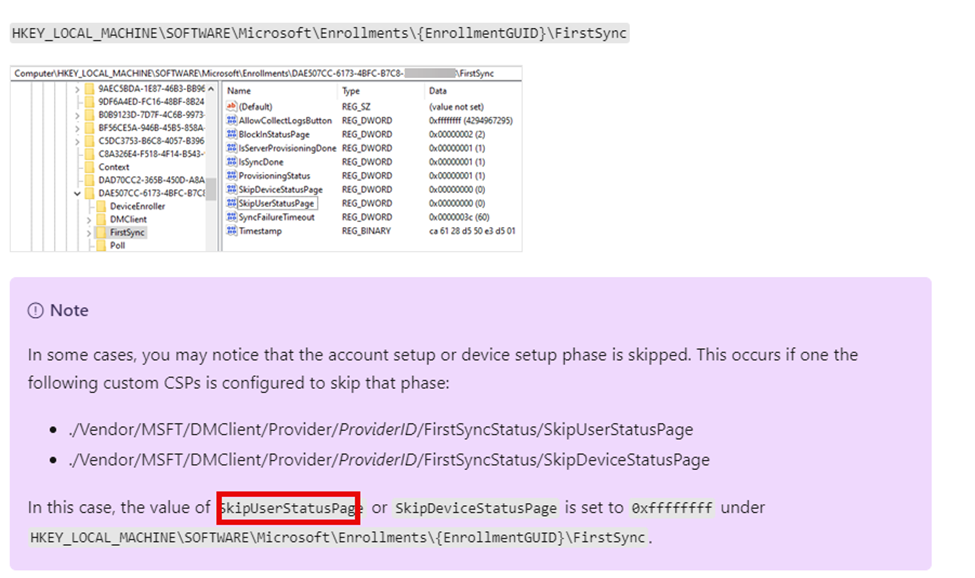This screenshot has height=578, width=975.
Task: Click the (value not set) data cell
Action: [456, 106]
